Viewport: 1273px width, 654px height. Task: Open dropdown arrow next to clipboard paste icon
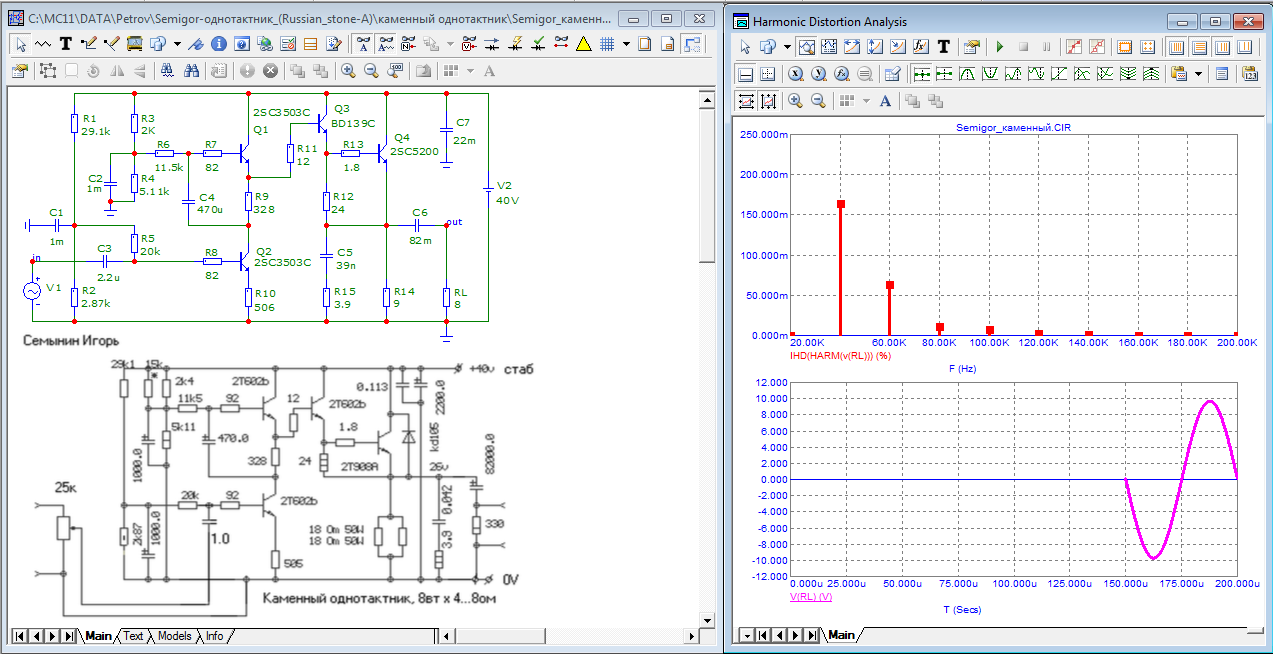coord(1197,74)
